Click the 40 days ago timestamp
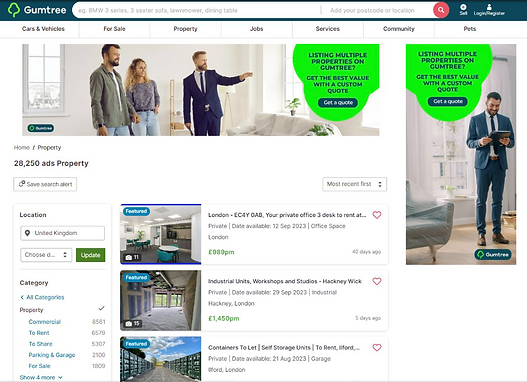Viewport: 527px width, 382px height. [366, 252]
